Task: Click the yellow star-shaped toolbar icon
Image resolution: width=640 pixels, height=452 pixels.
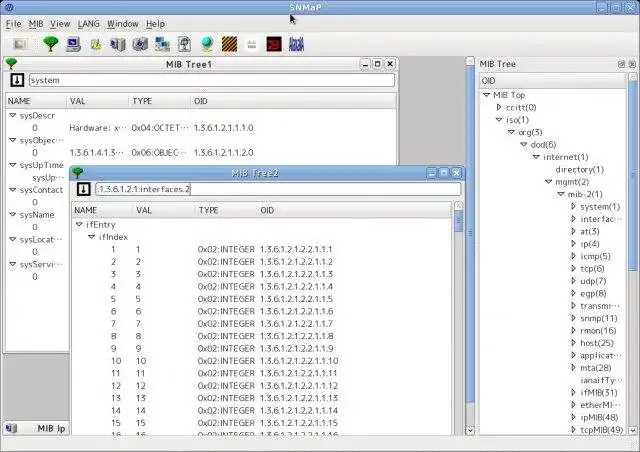Action: (x=96, y=45)
